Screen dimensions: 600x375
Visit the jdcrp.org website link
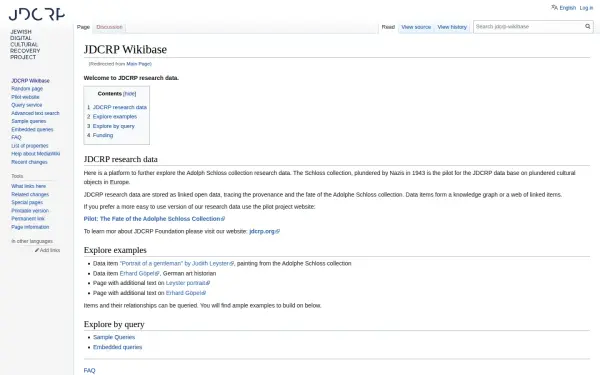(264, 232)
